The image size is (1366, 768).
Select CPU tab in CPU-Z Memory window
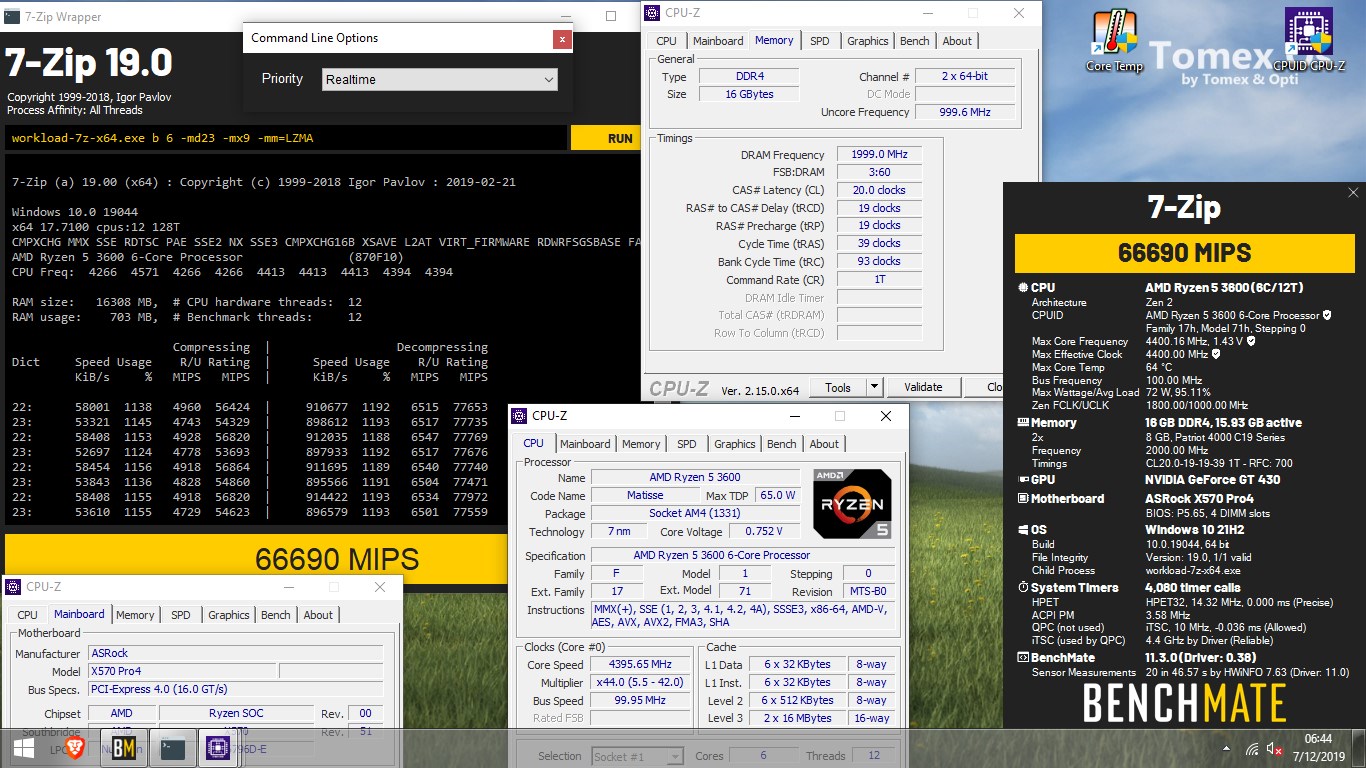pos(666,41)
